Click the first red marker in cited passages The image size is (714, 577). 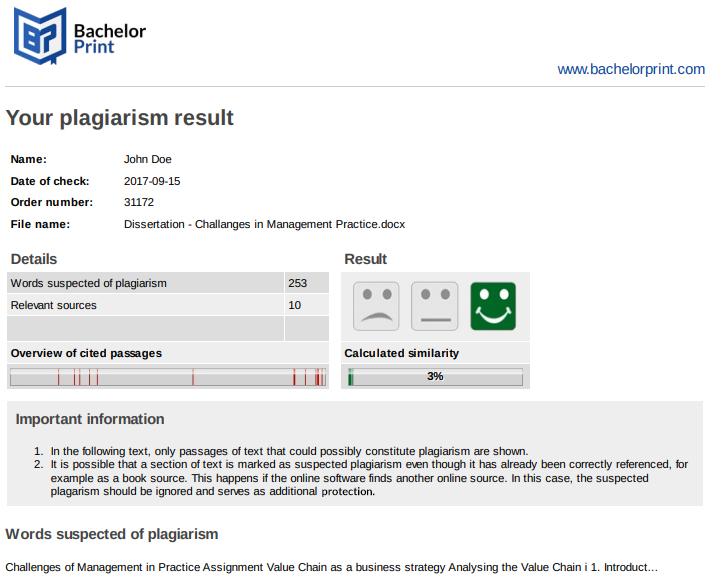(58, 377)
